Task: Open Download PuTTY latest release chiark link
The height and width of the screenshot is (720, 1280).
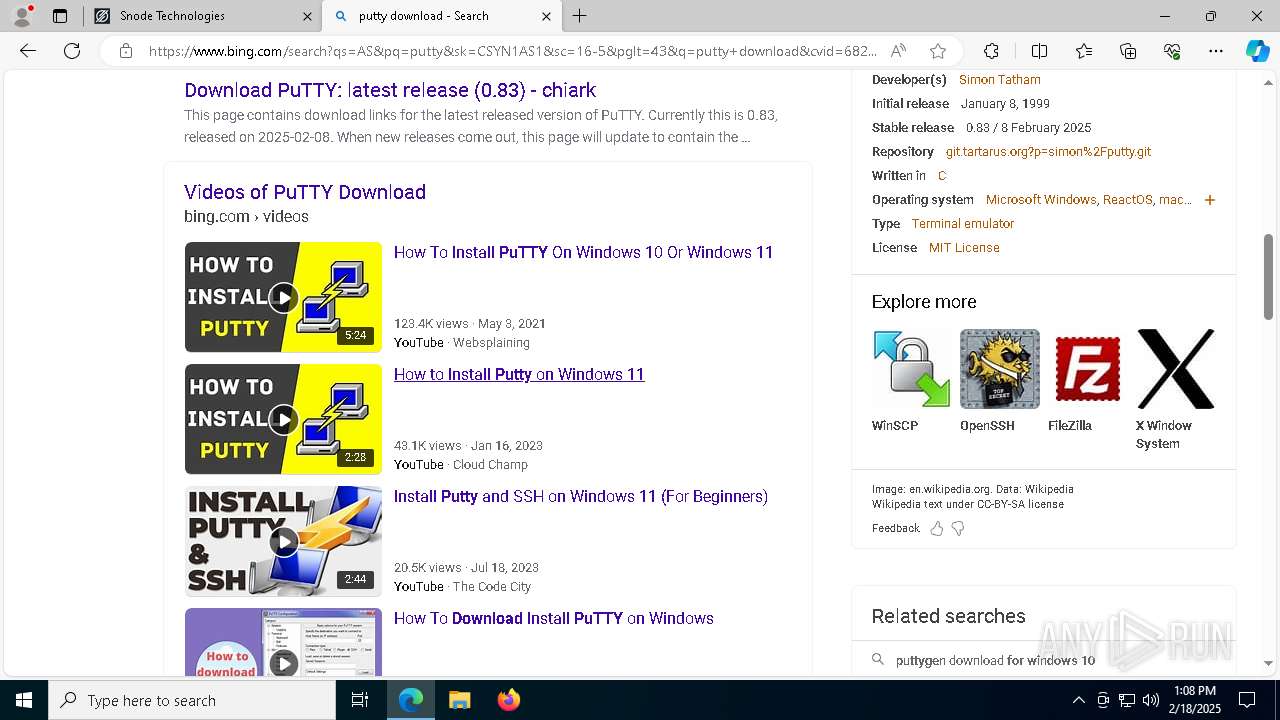Action: [390, 90]
